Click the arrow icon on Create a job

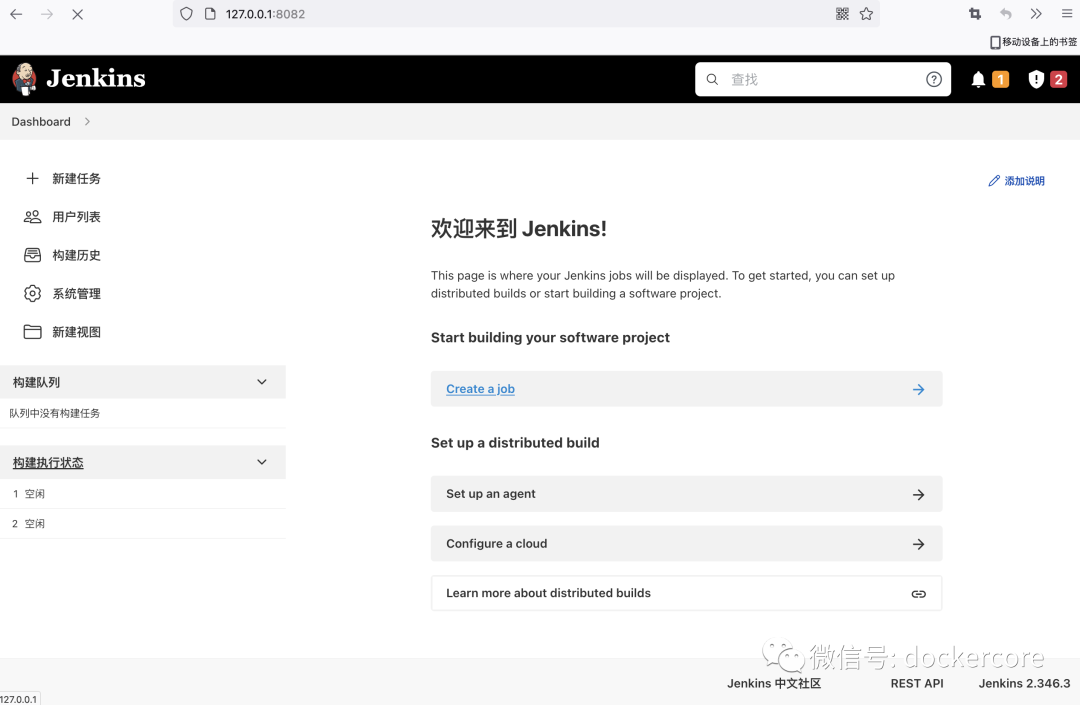[918, 389]
